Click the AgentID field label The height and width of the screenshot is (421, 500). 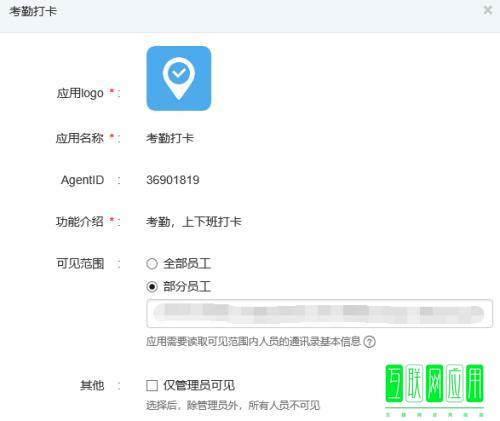[82, 180]
